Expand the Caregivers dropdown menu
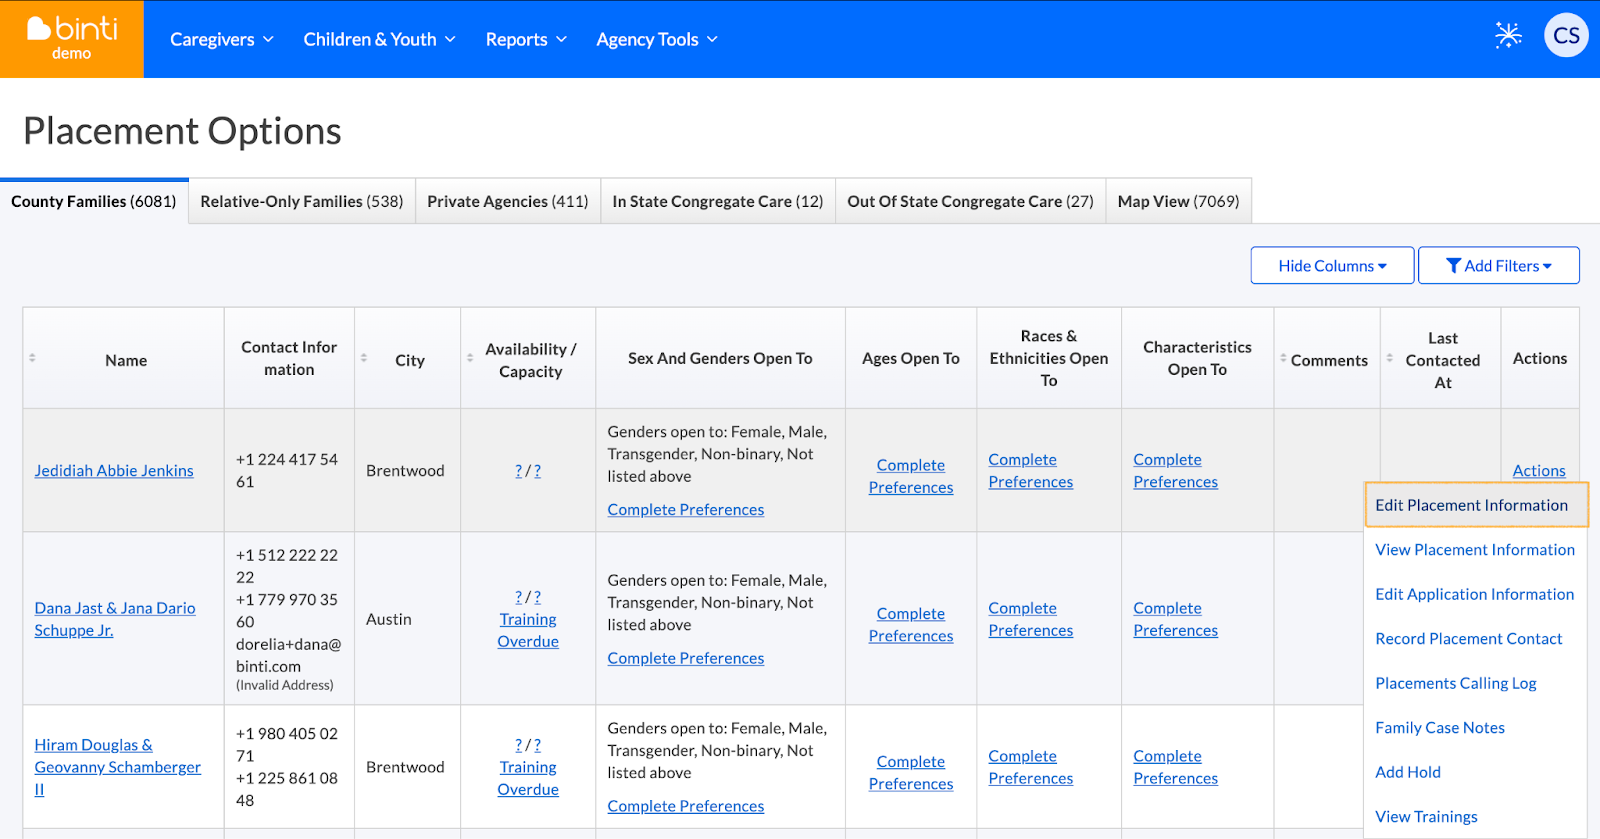1600x839 pixels. tap(221, 39)
